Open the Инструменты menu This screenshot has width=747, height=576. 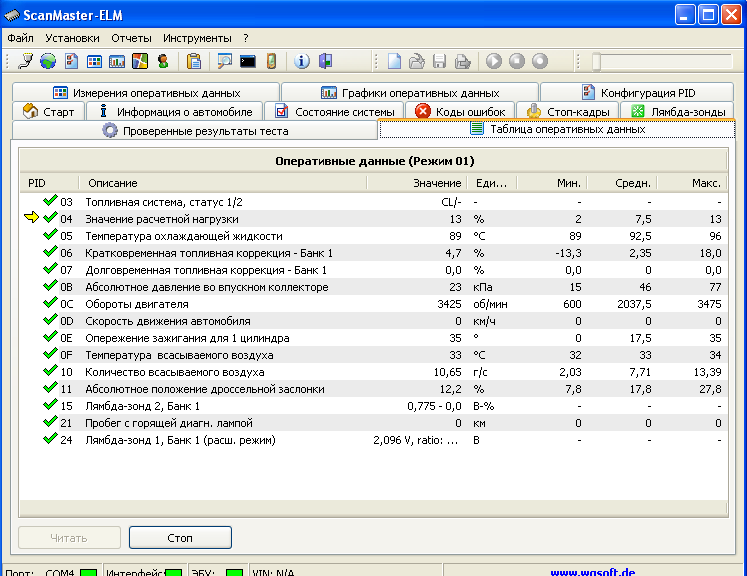pos(199,37)
